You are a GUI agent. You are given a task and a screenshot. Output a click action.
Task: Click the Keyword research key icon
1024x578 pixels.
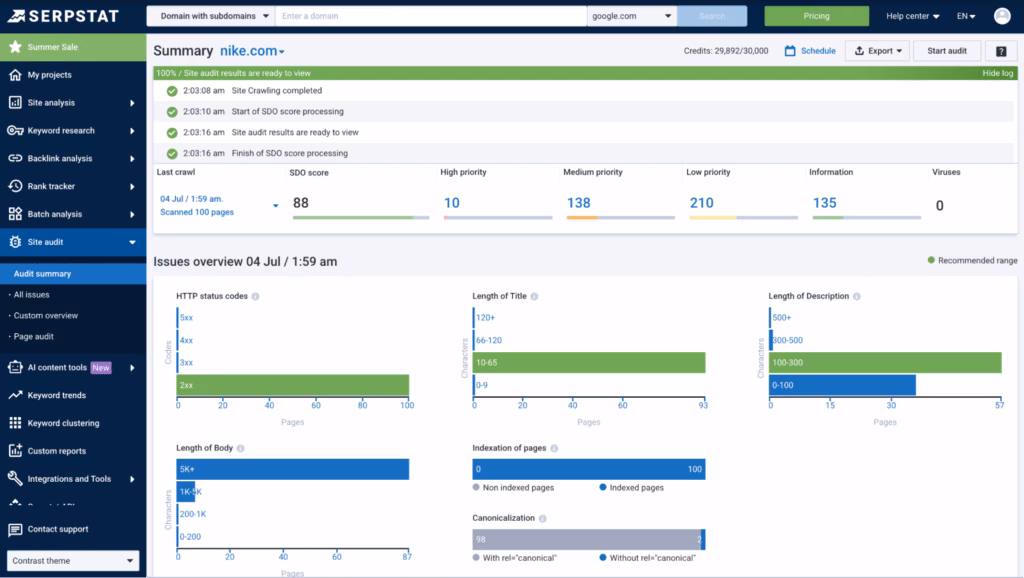(x=15, y=130)
